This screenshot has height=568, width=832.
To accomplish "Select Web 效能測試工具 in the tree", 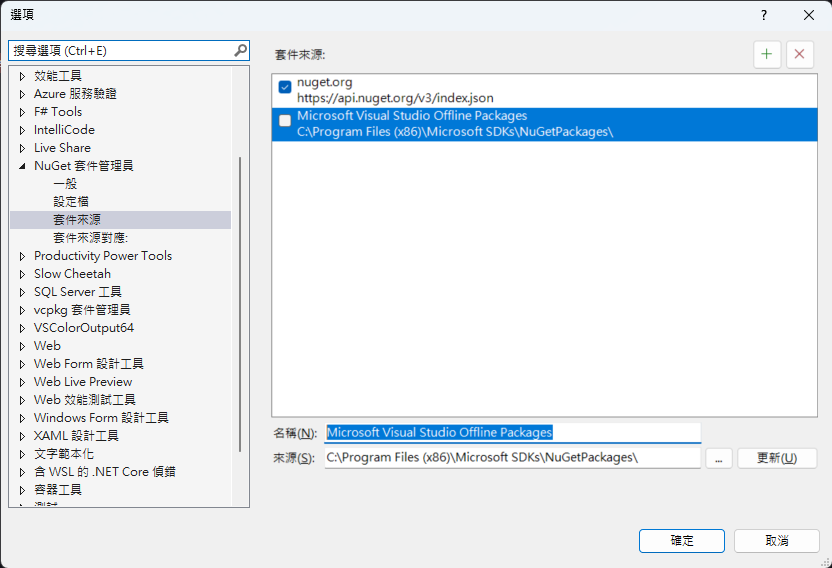I will 84,400.
